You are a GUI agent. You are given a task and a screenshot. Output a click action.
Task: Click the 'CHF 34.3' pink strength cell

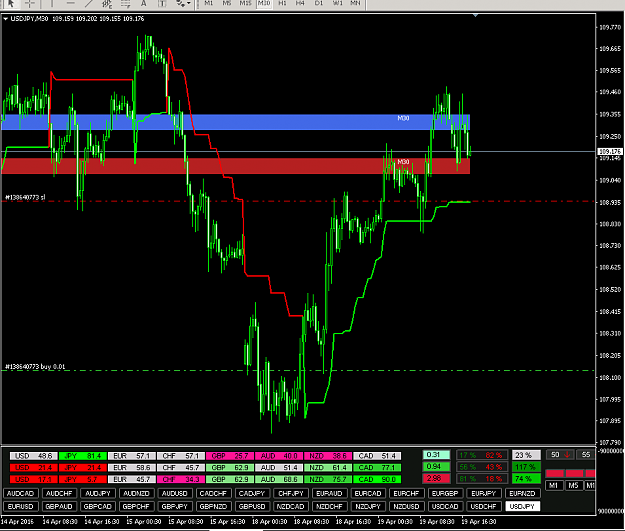181,479
